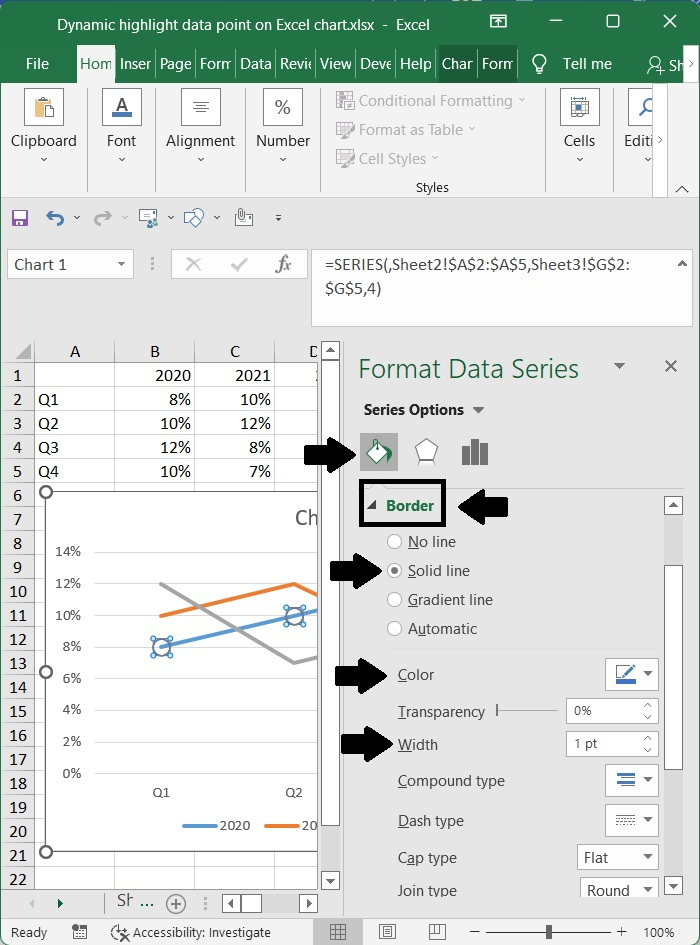Open the Fill & Line tab icon
700x945 pixels.
coord(378,452)
